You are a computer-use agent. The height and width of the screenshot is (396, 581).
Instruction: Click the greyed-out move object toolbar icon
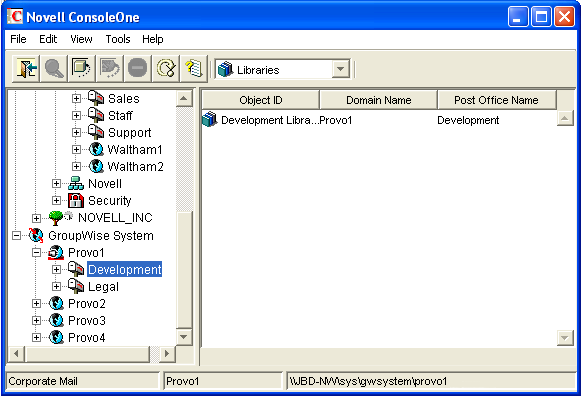[x=110, y=69]
